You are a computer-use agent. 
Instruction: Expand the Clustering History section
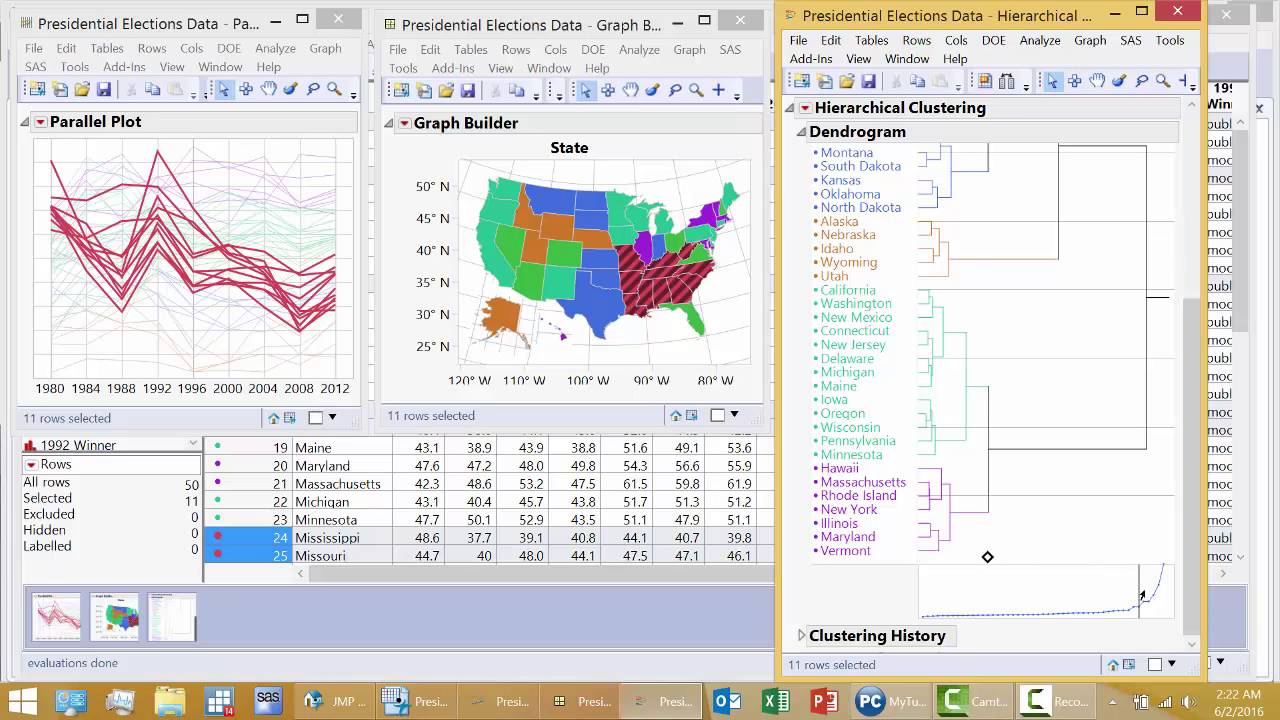point(801,636)
